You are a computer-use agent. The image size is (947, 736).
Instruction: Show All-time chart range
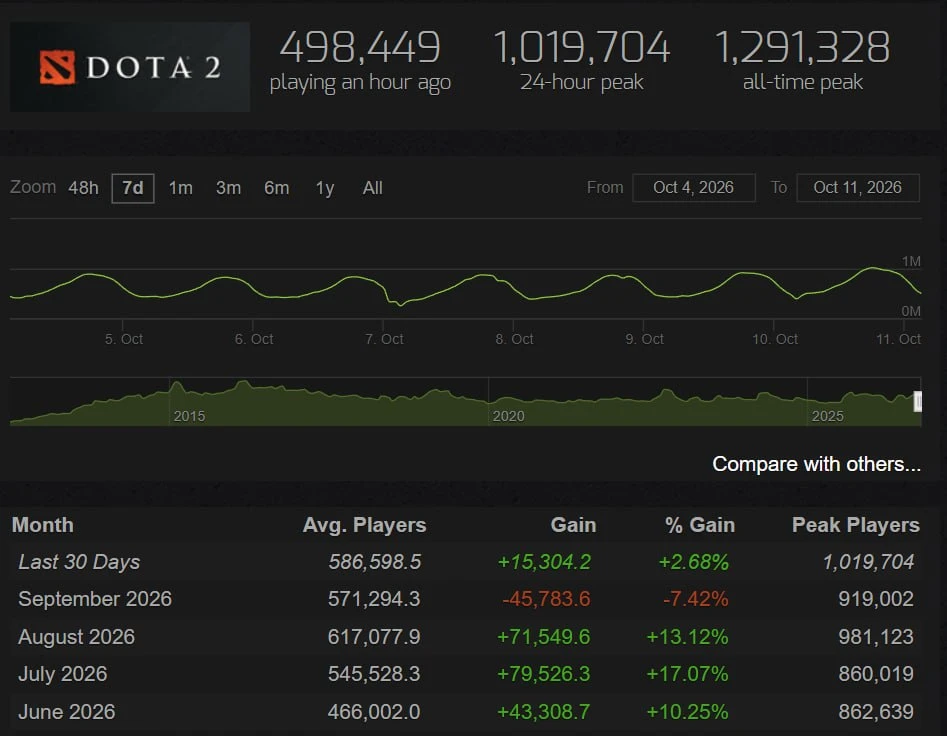[x=373, y=188]
